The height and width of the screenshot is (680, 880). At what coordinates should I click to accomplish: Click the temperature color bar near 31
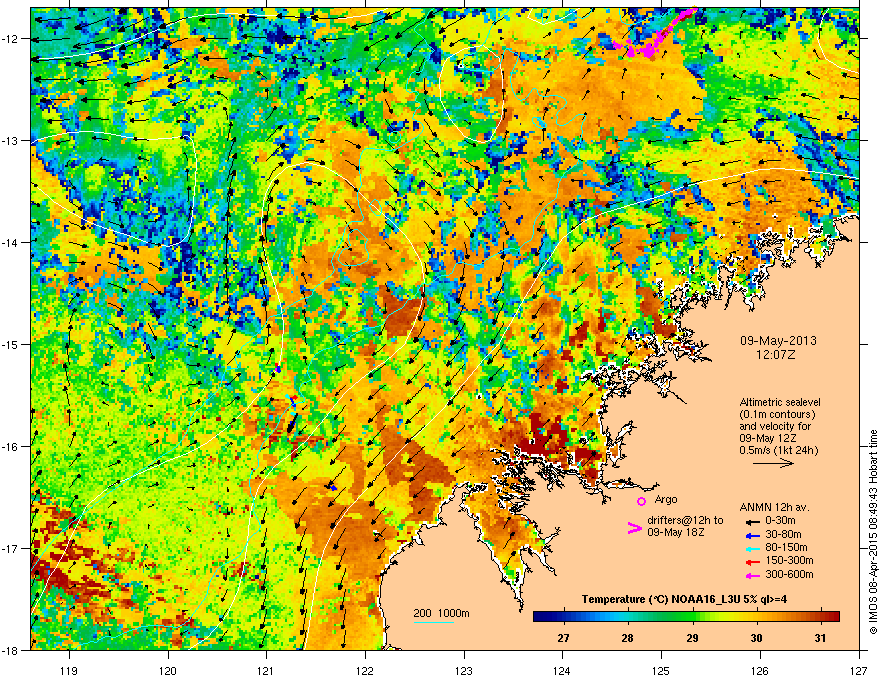[x=821, y=617]
